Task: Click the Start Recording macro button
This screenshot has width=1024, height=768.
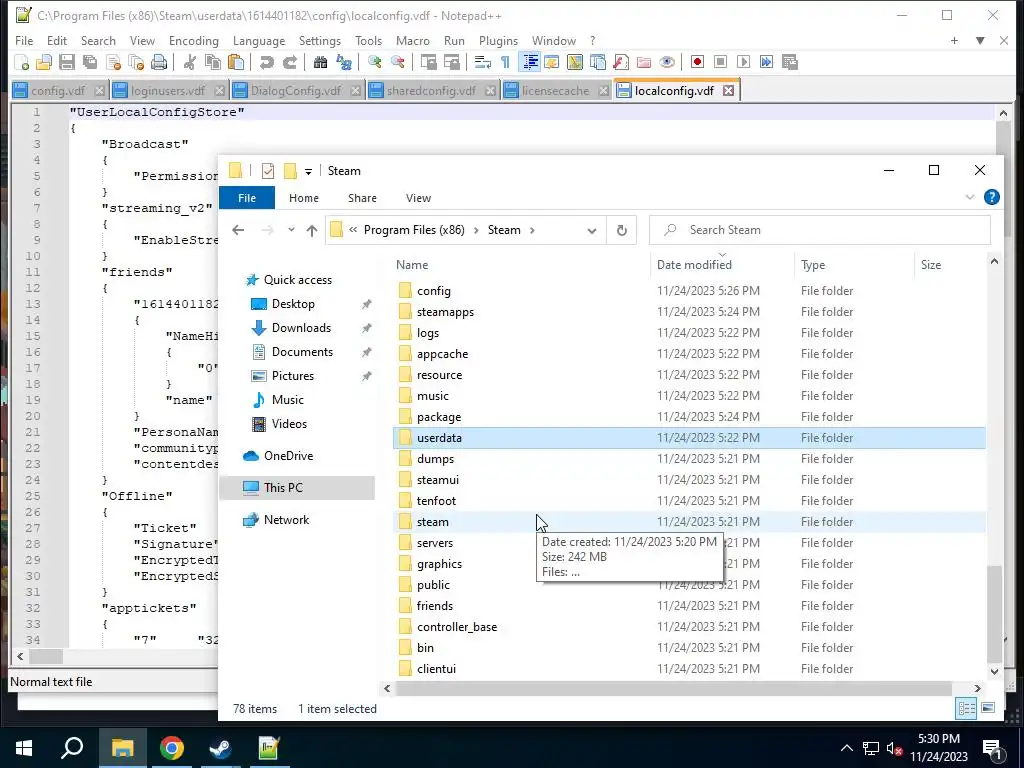Action: pyautogui.click(x=697, y=62)
